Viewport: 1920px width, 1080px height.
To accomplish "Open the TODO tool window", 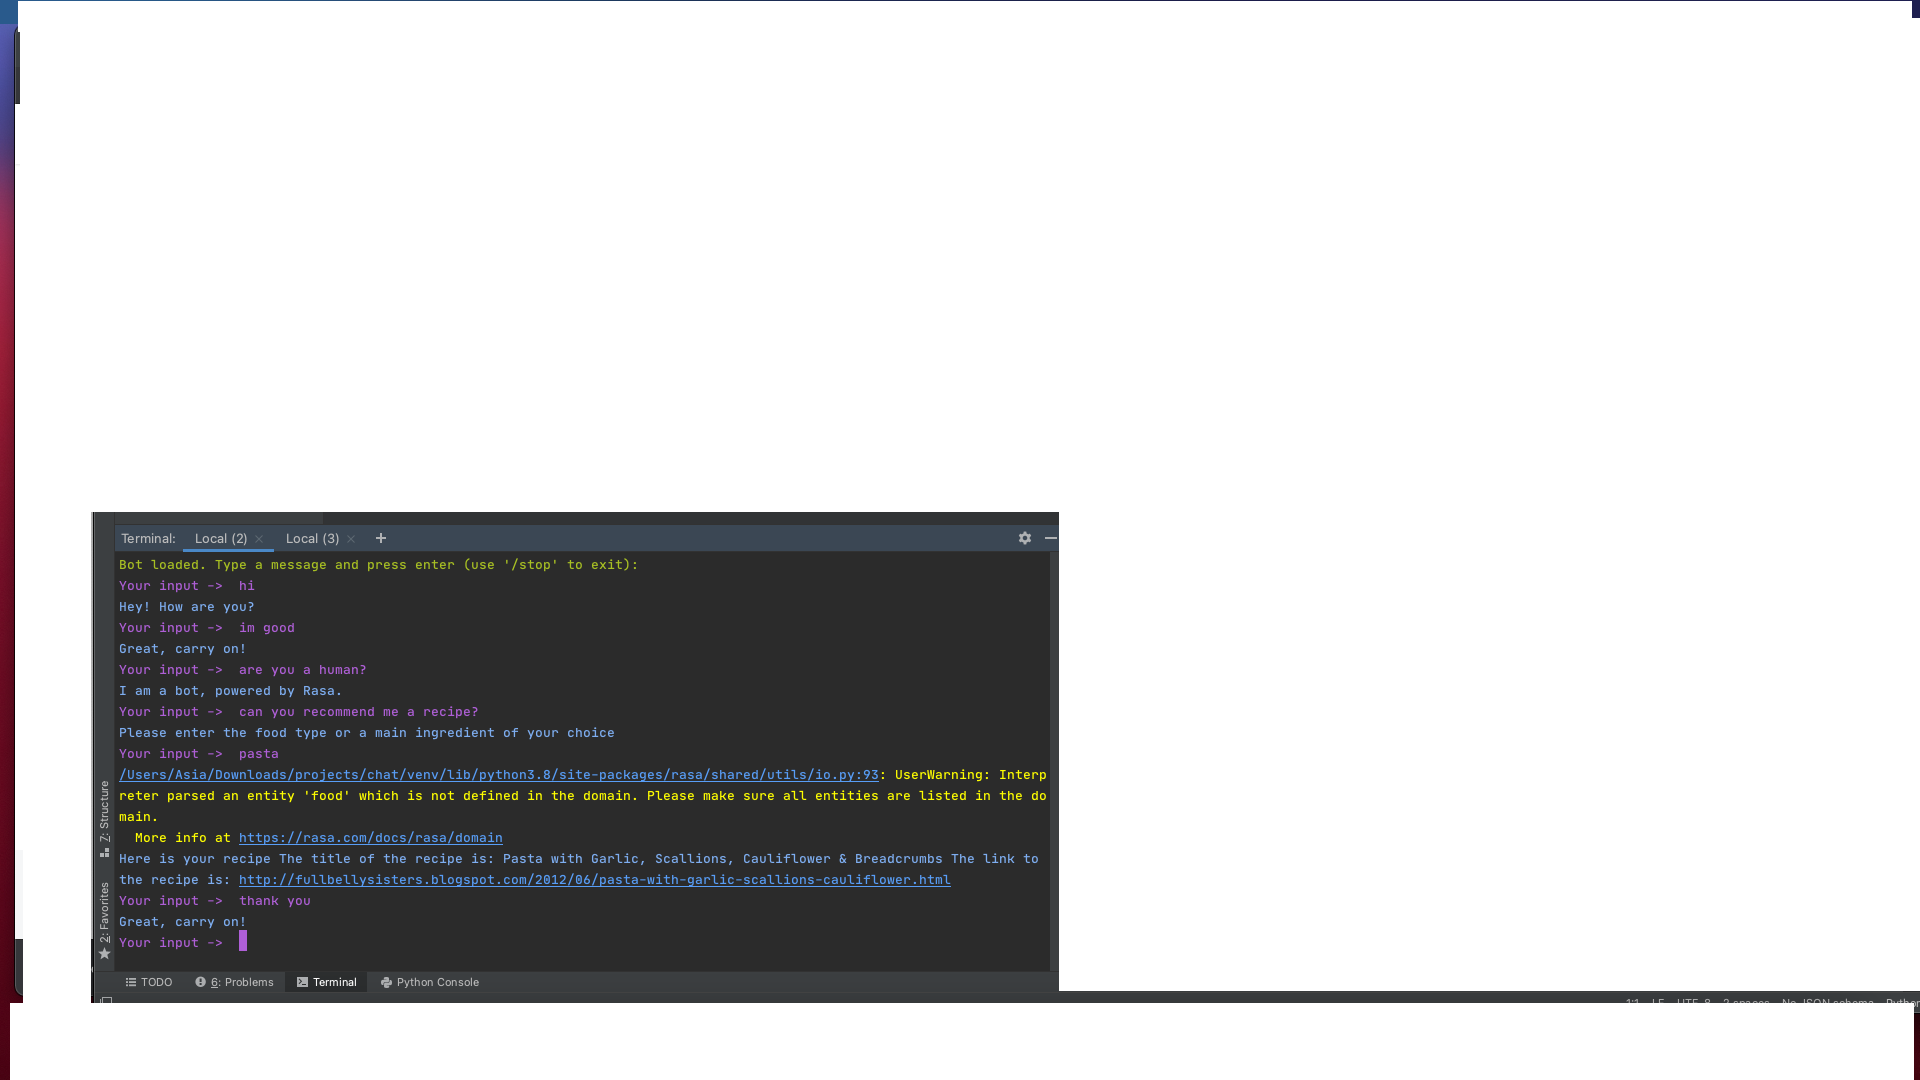I will (156, 982).
